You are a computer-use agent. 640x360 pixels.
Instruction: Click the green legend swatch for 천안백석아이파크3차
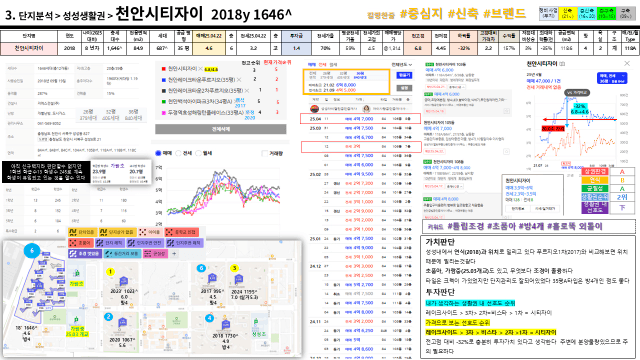164,101
